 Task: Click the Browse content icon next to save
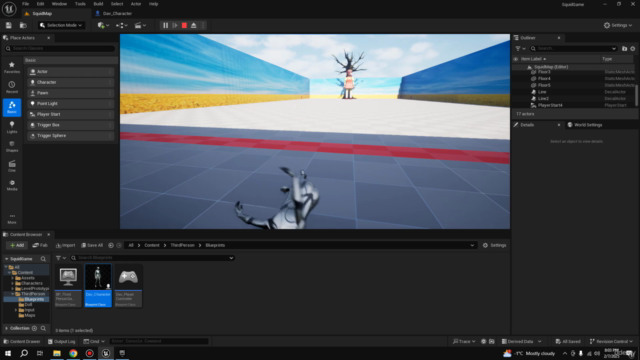coord(23,25)
